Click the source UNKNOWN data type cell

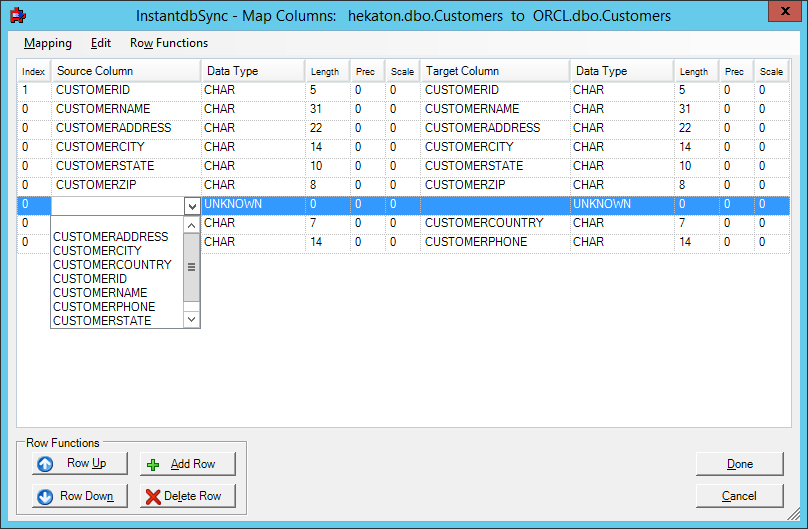click(x=253, y=204)
